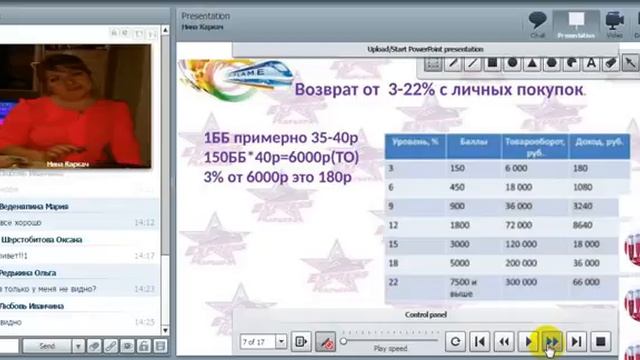Open the dropdown arrow beside Send
The image size is (640, 360).
pos(78,346)
